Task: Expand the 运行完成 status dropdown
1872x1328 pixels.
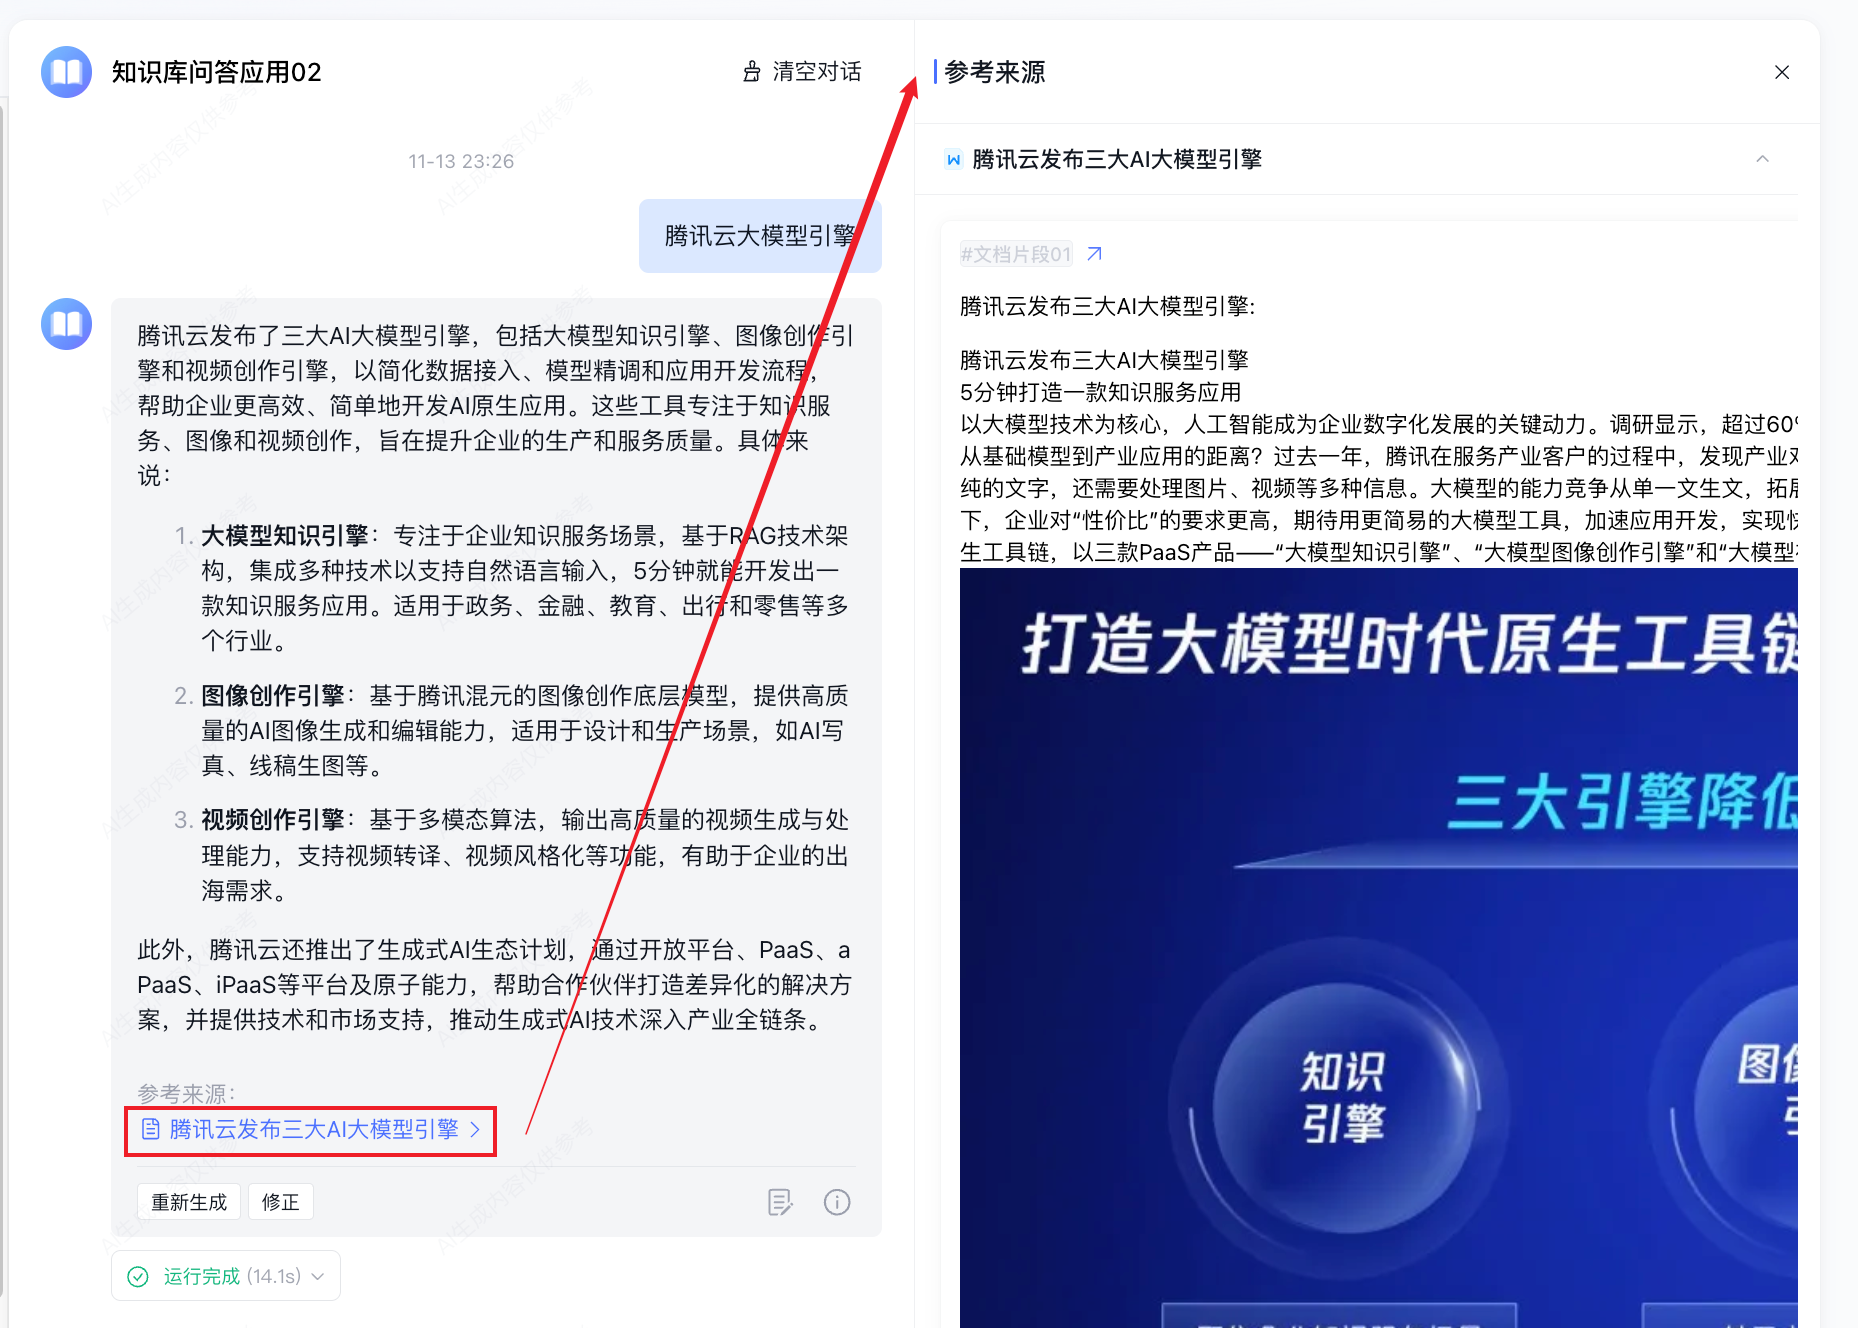Action: coord(318,1276)
